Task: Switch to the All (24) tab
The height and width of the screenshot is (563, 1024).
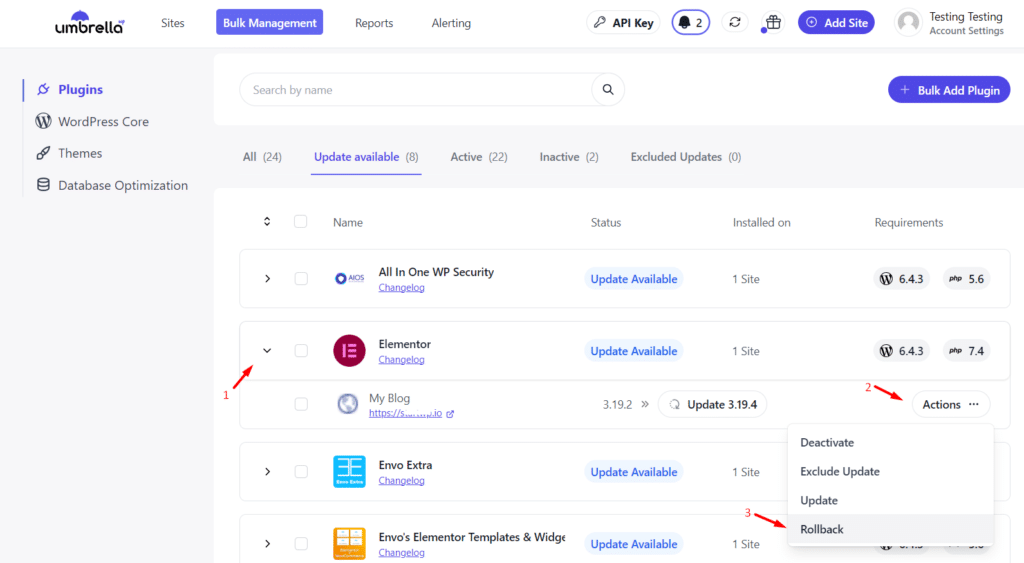Action: (x=262, y=157)
